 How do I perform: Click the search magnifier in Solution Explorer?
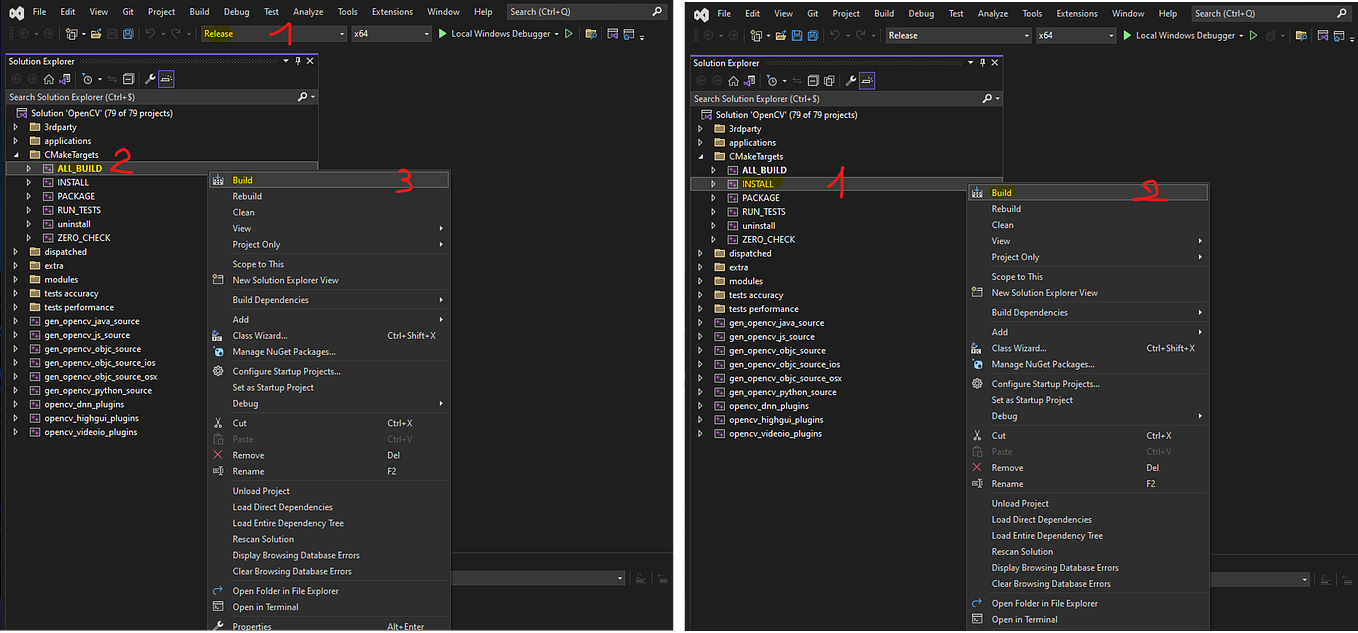[x=301, y=97]
